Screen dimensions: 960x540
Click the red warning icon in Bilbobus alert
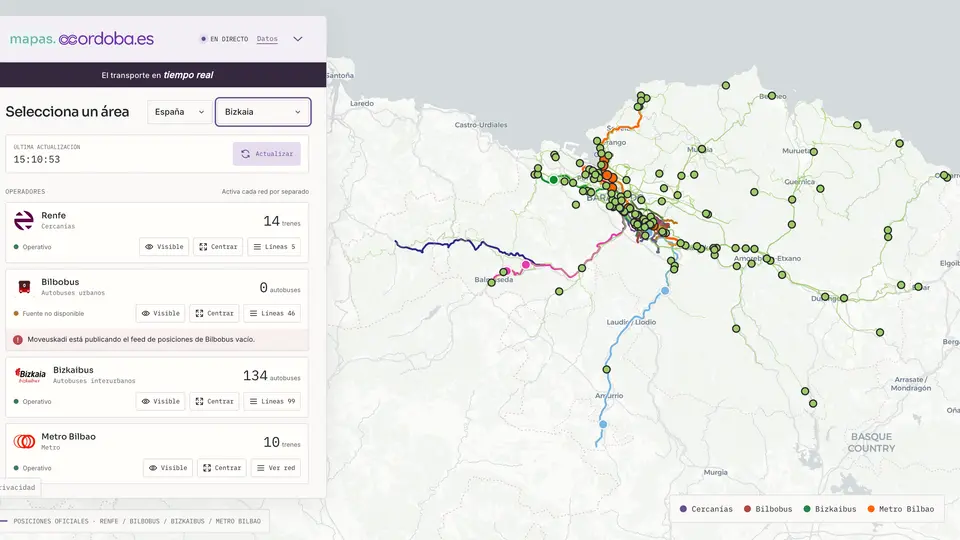17,339
